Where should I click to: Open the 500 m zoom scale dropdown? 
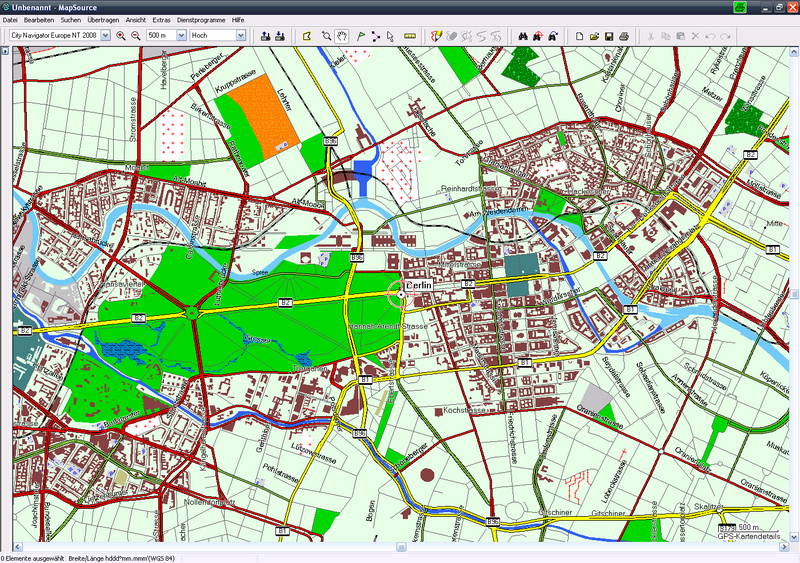click(181, 35)
